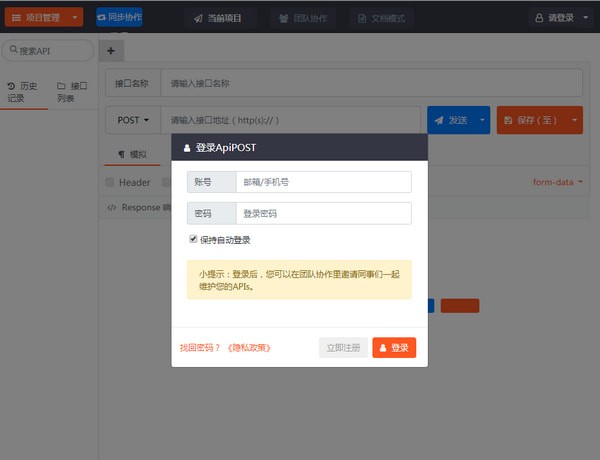Click the paper plane icon on 当前项目
This screenshot has height=460, width=600.
tap(198, 18)
